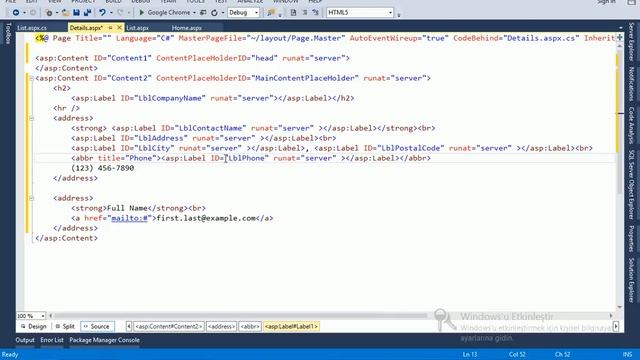Click the Navigate Backward arrow icon
The image size is (640, 360).
point(16,13)
